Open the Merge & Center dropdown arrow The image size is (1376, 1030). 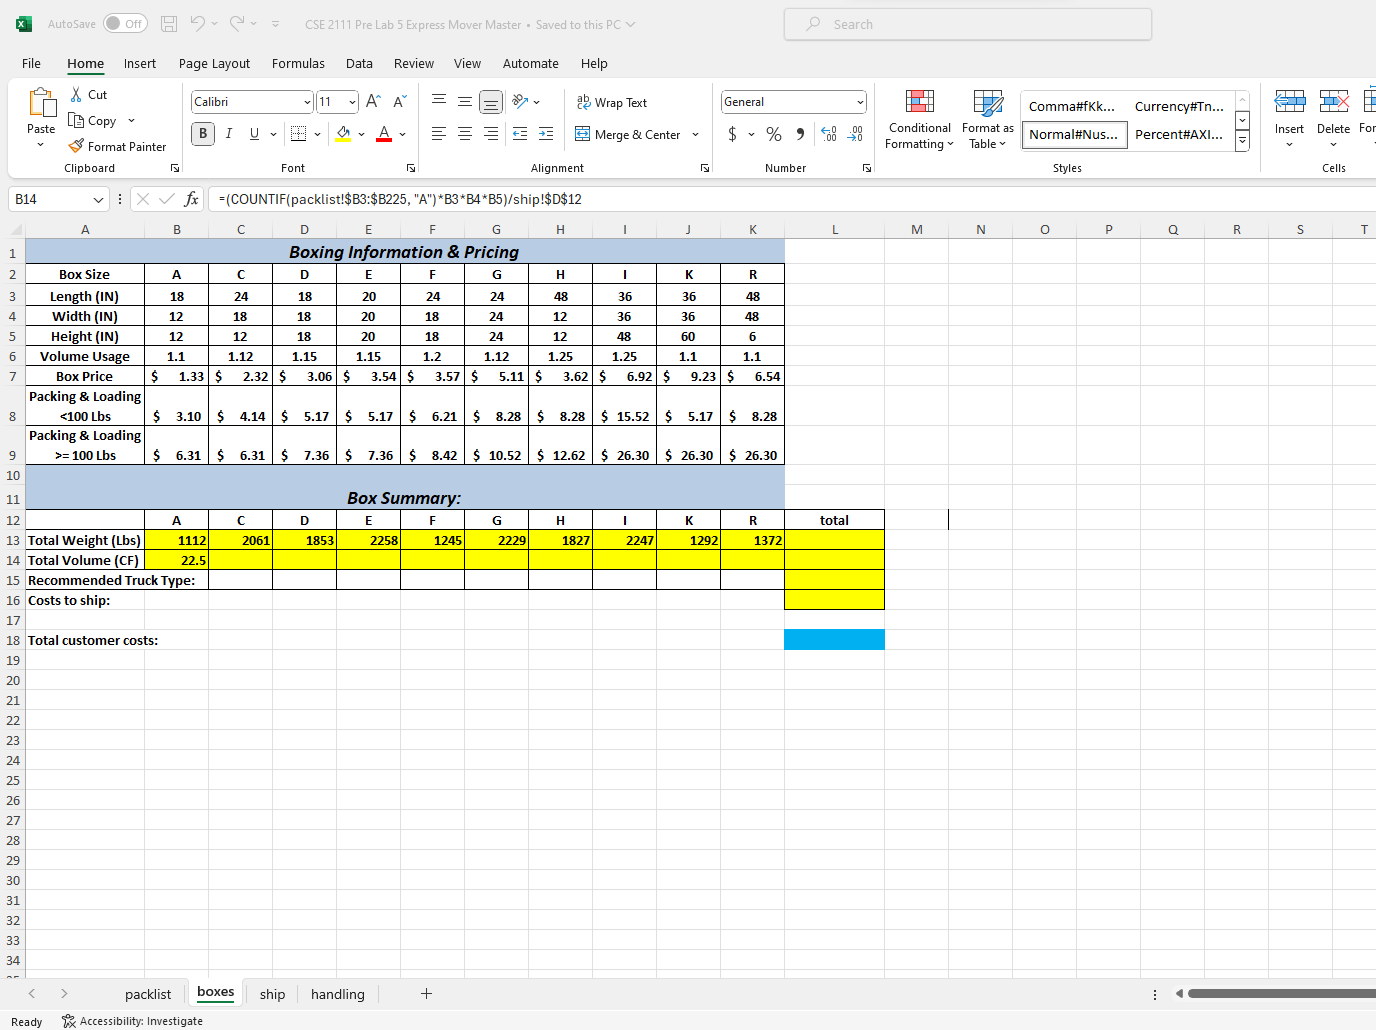pyautogui.click(x=695, y=134)
